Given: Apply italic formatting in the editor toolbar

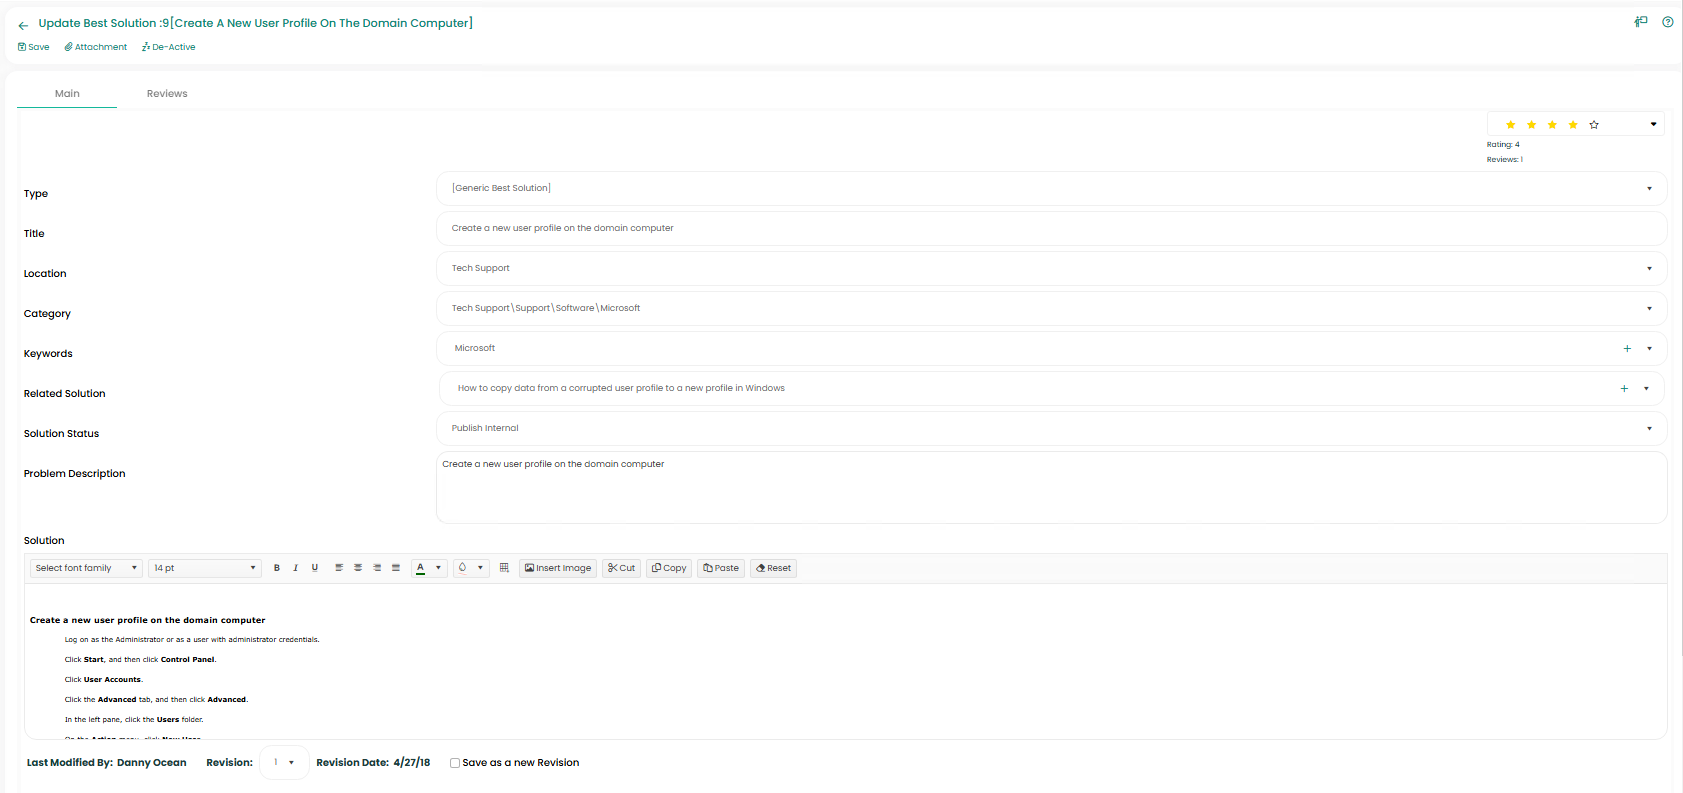Looking at the screenshot, I should 296,568.
